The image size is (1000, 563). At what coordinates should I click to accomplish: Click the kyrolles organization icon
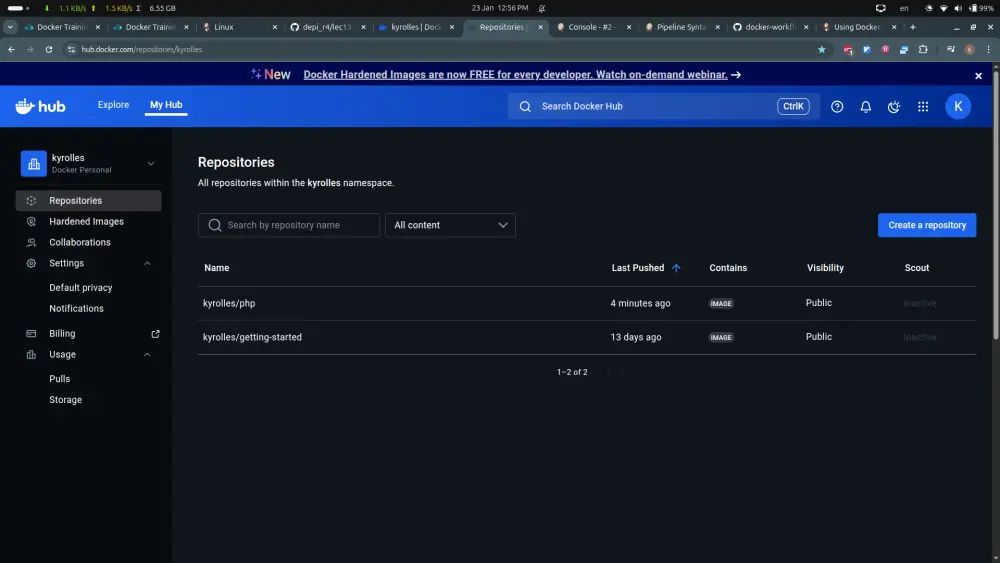[34, 163]
